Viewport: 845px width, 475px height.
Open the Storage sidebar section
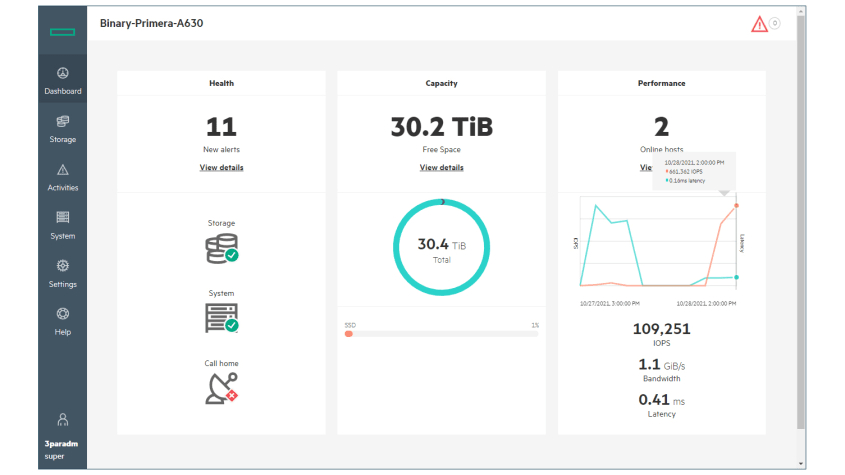point(63,129)
